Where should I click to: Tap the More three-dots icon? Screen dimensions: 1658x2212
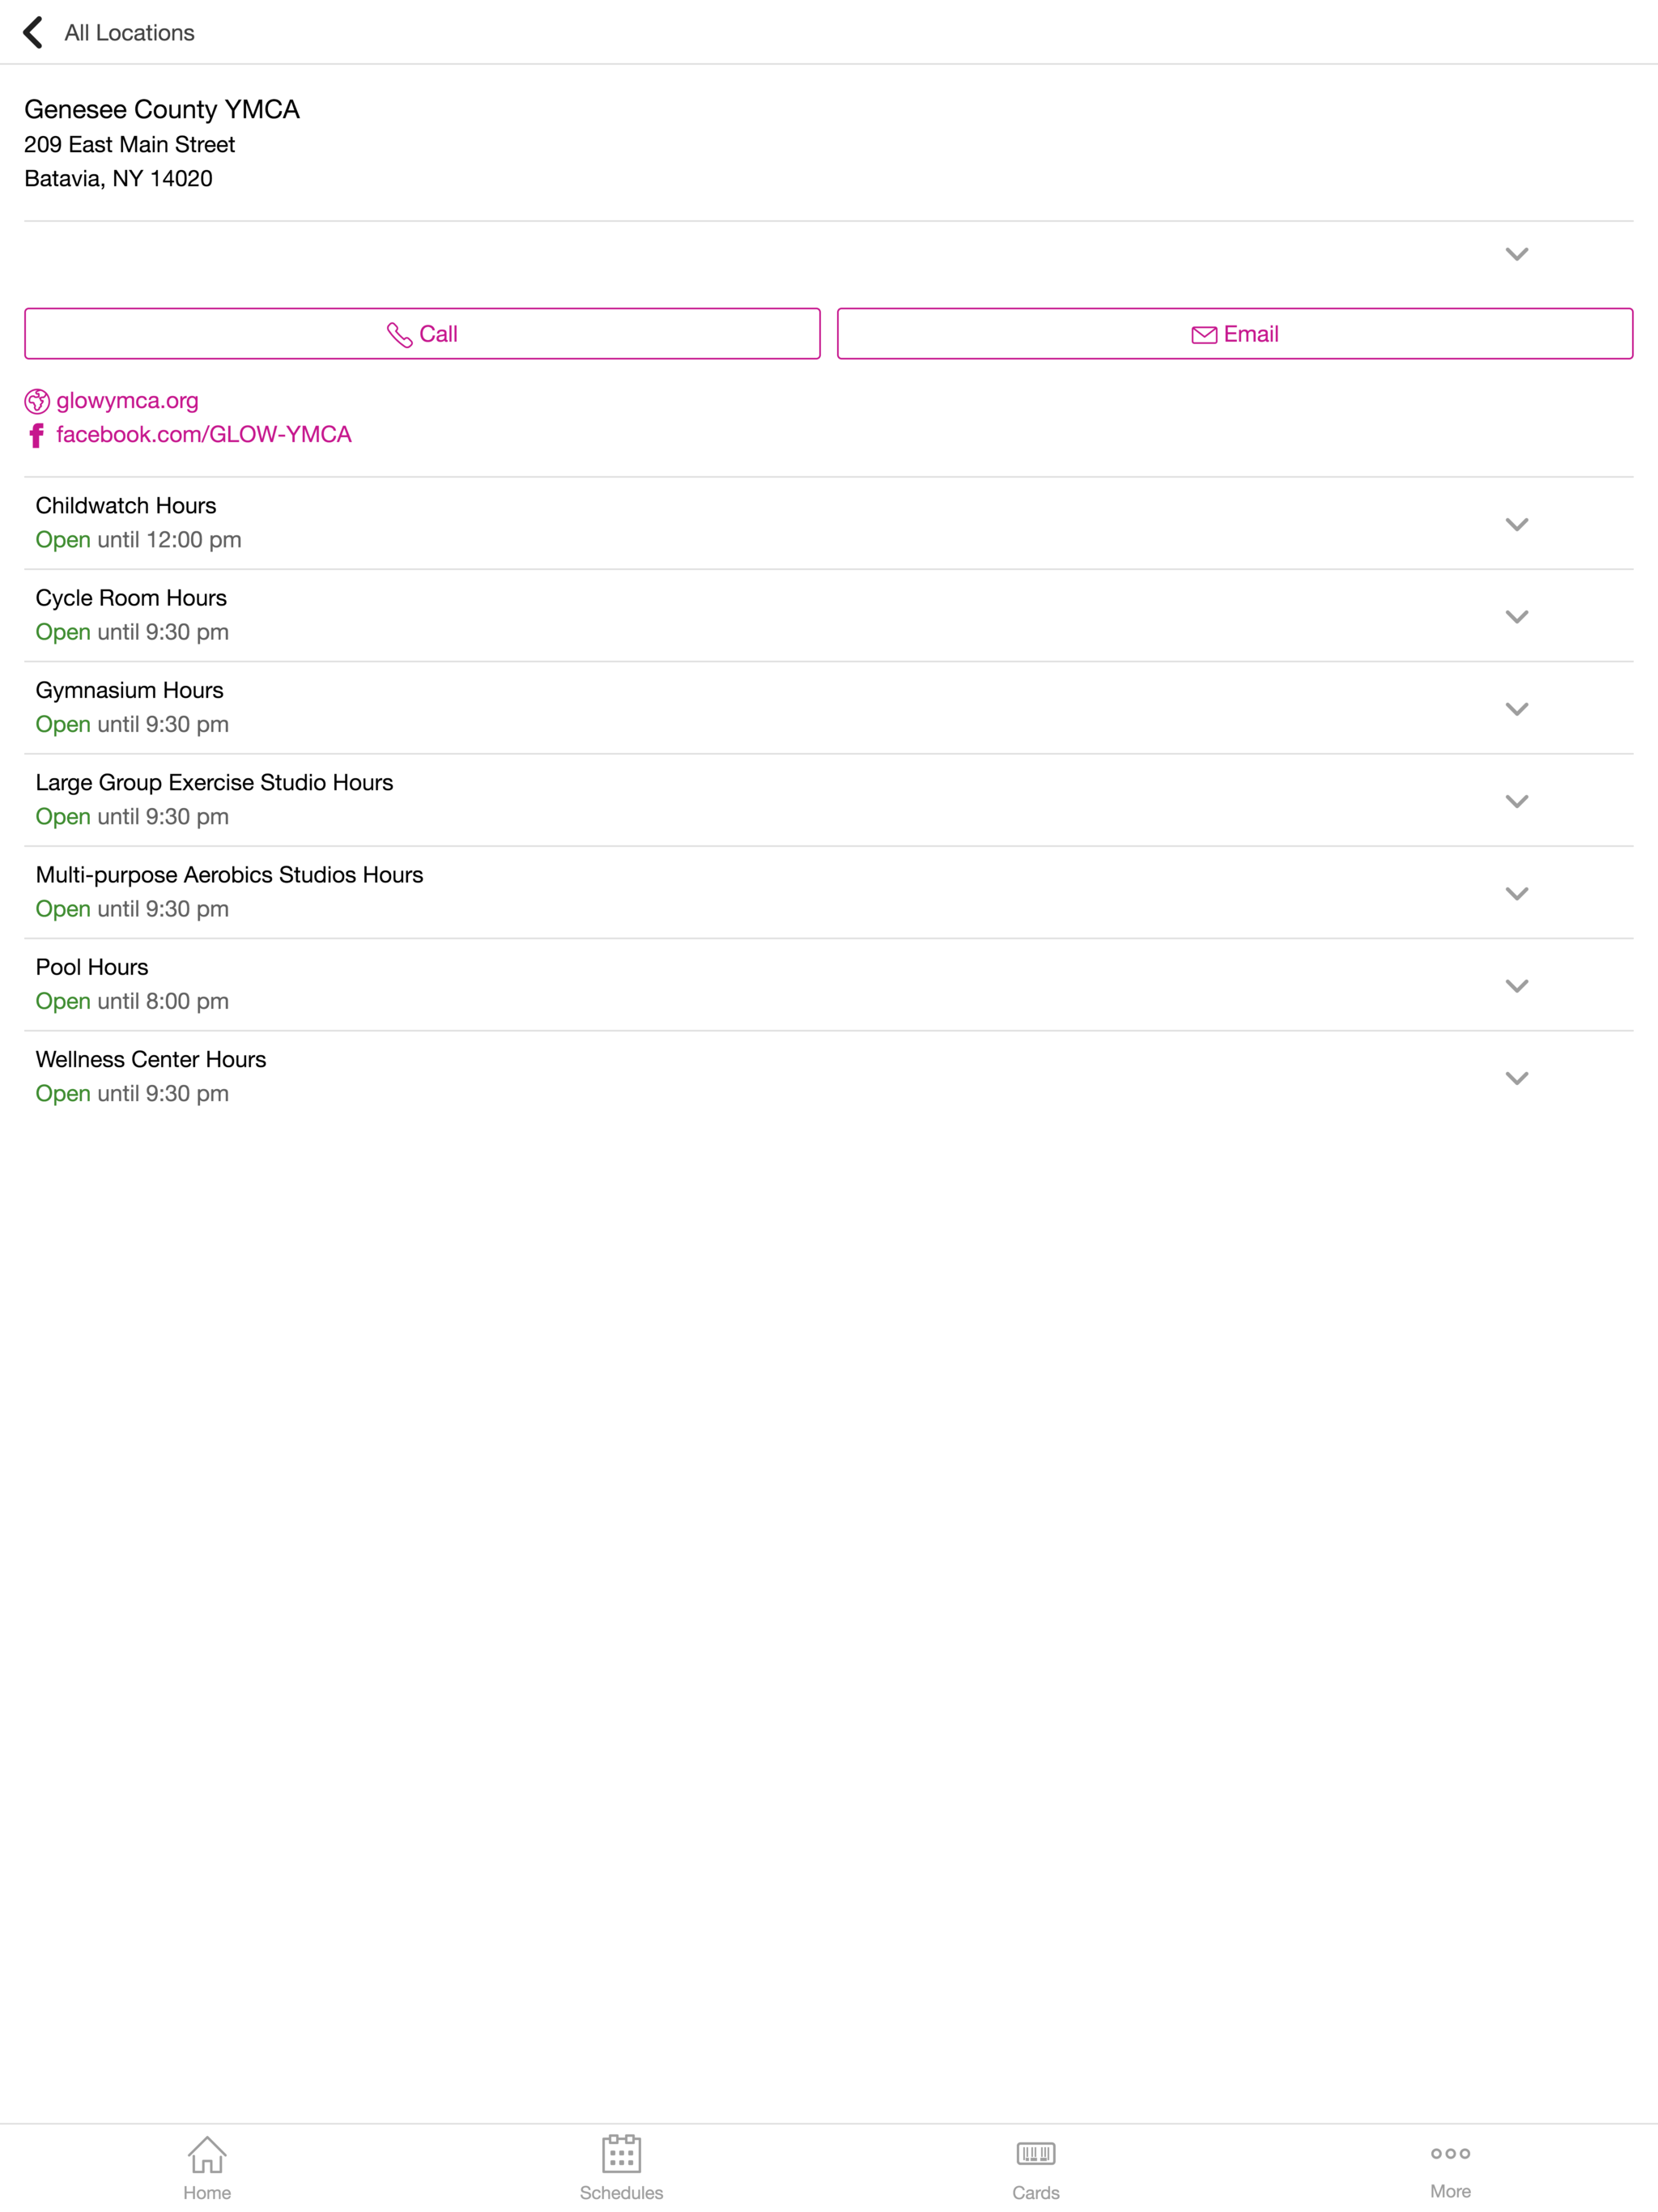point(1450,2153)
